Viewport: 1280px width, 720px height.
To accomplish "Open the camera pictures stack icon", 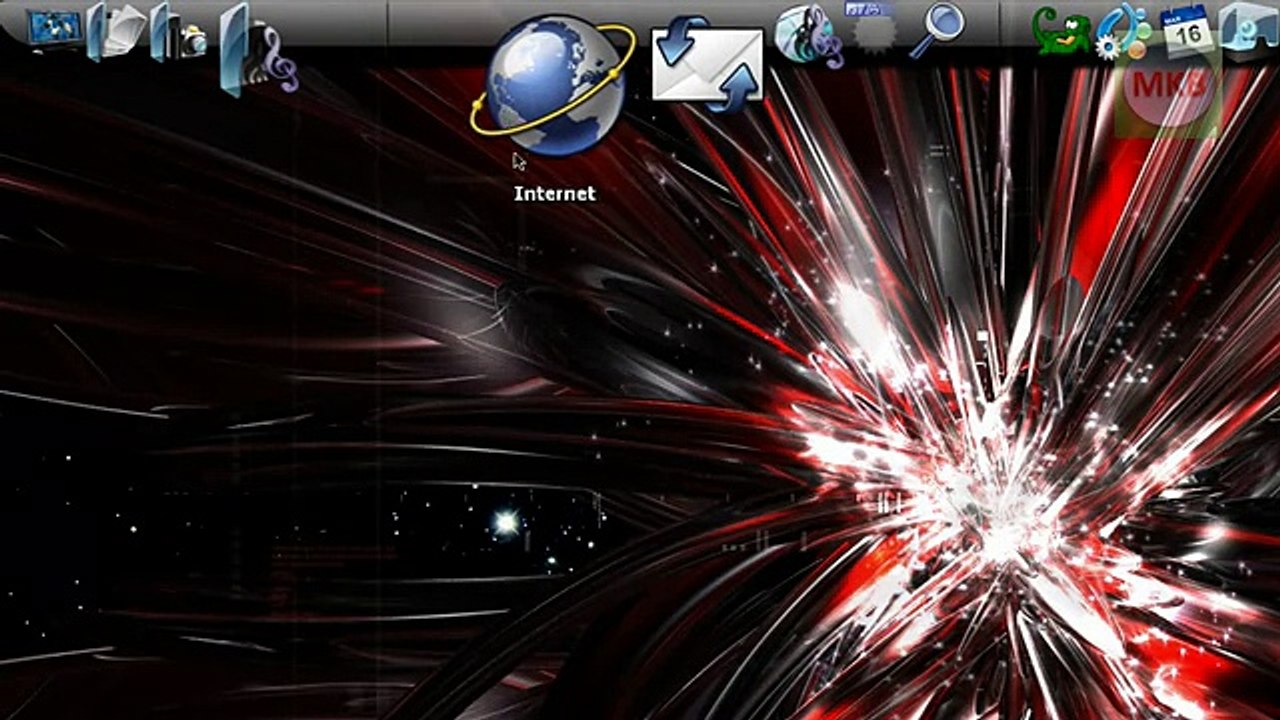I will [179, 33].
